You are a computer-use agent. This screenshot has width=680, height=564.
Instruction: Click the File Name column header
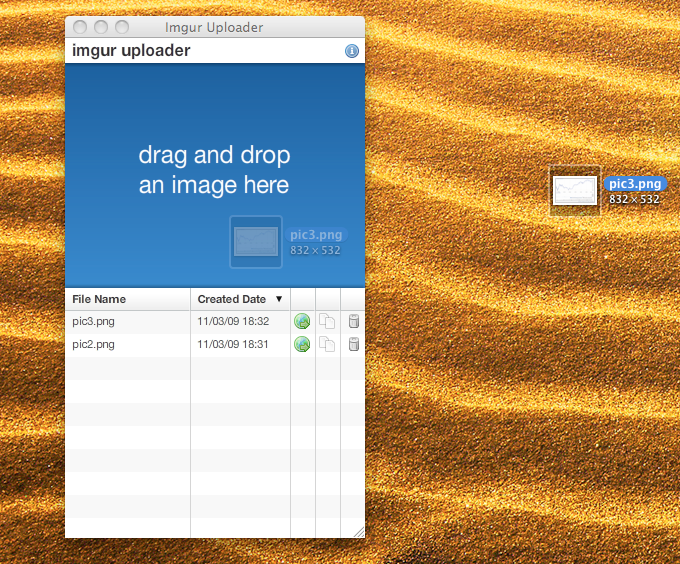128,299
